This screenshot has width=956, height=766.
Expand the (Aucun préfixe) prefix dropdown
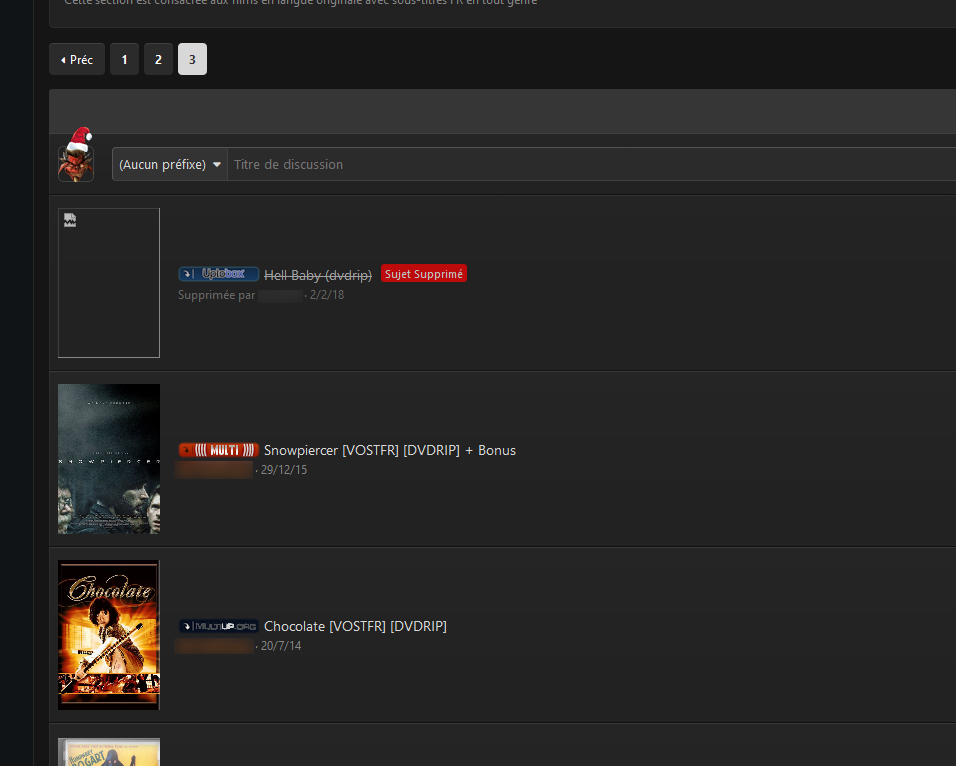click(x=169, y=165)
